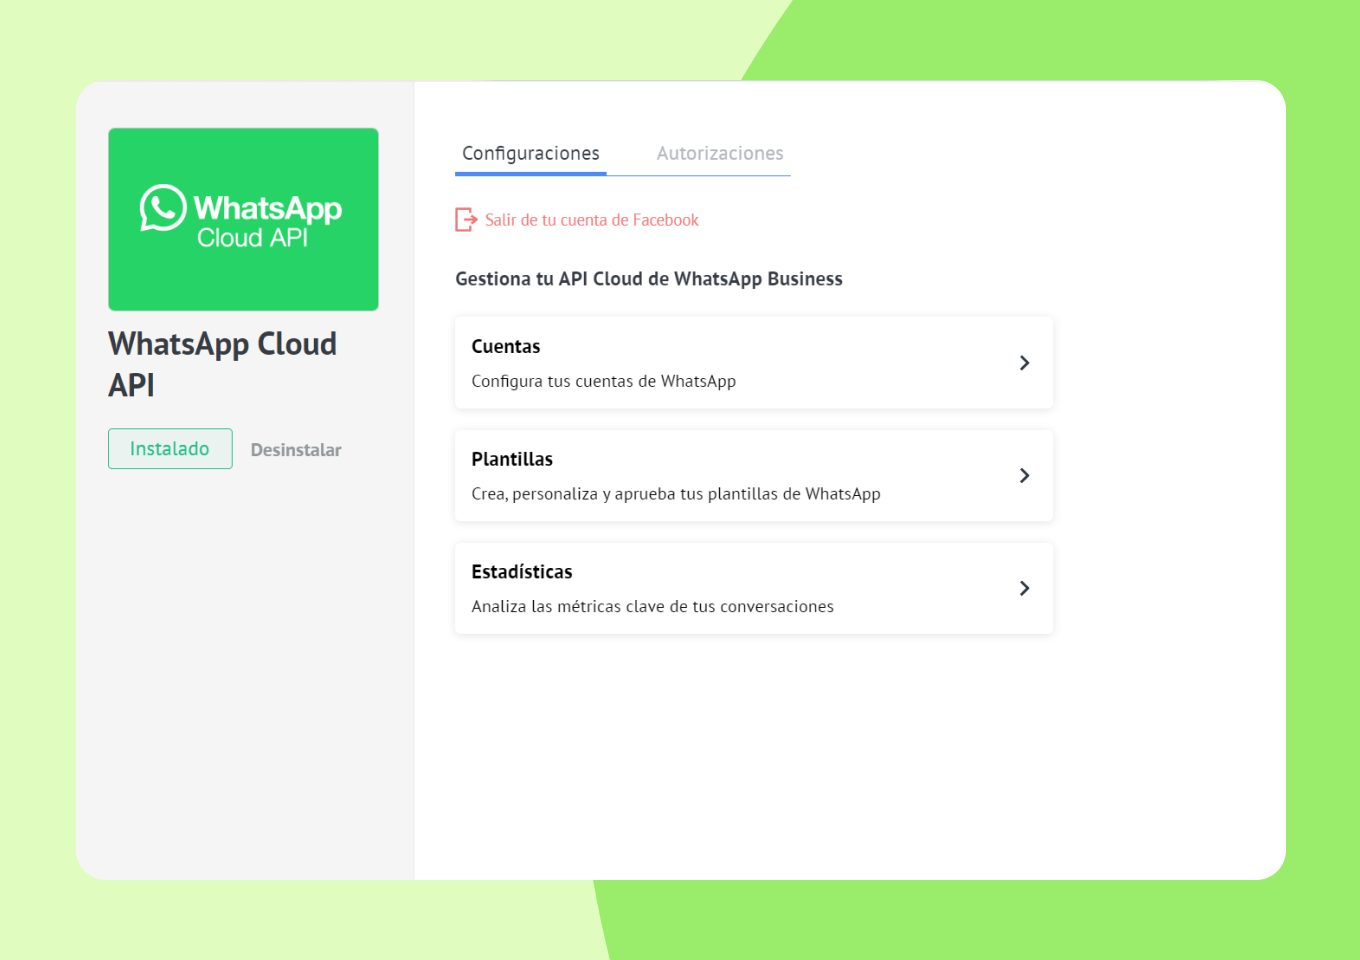Expand the Cuentas chevron arrow
1360x960 pixels.
(1024, 363)
